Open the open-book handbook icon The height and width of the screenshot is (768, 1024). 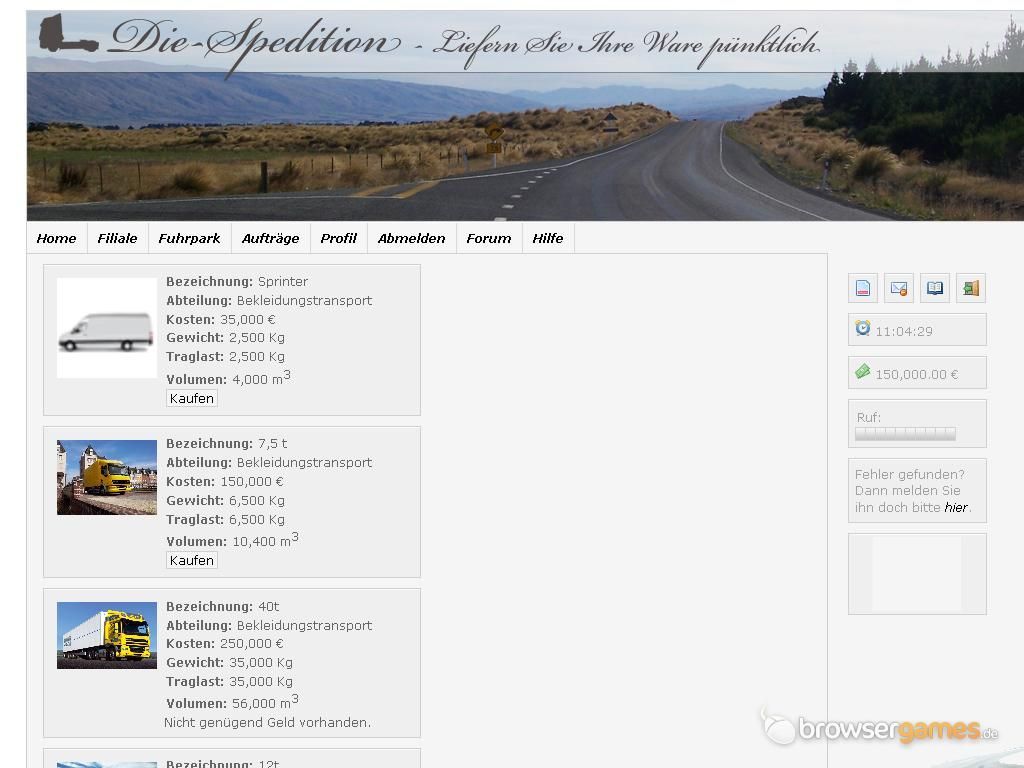[935, 288]
